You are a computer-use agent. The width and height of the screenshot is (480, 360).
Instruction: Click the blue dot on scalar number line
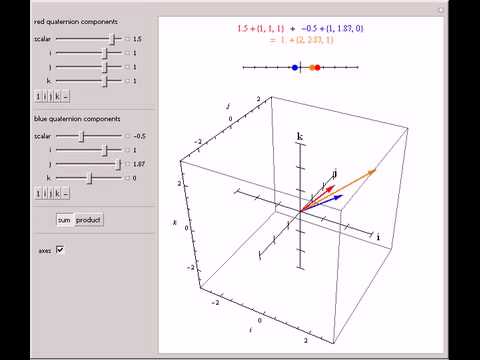coord(295,68)
